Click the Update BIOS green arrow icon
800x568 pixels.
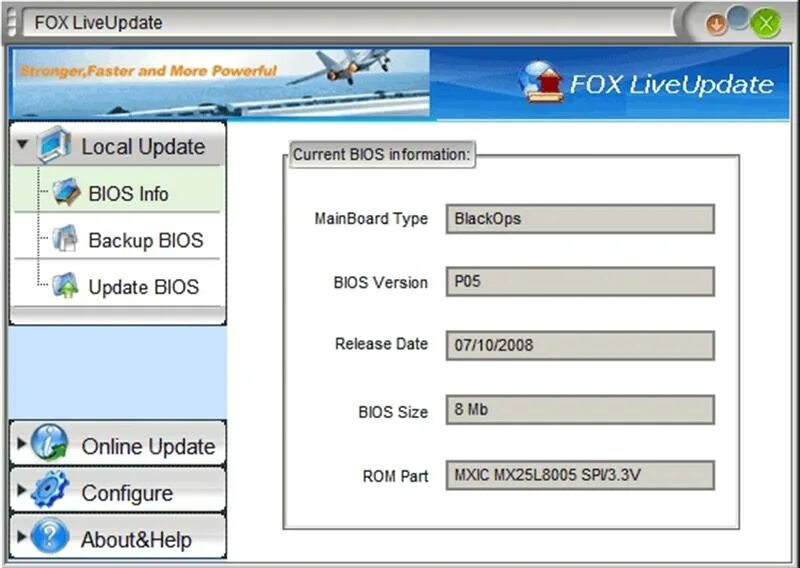65,285
